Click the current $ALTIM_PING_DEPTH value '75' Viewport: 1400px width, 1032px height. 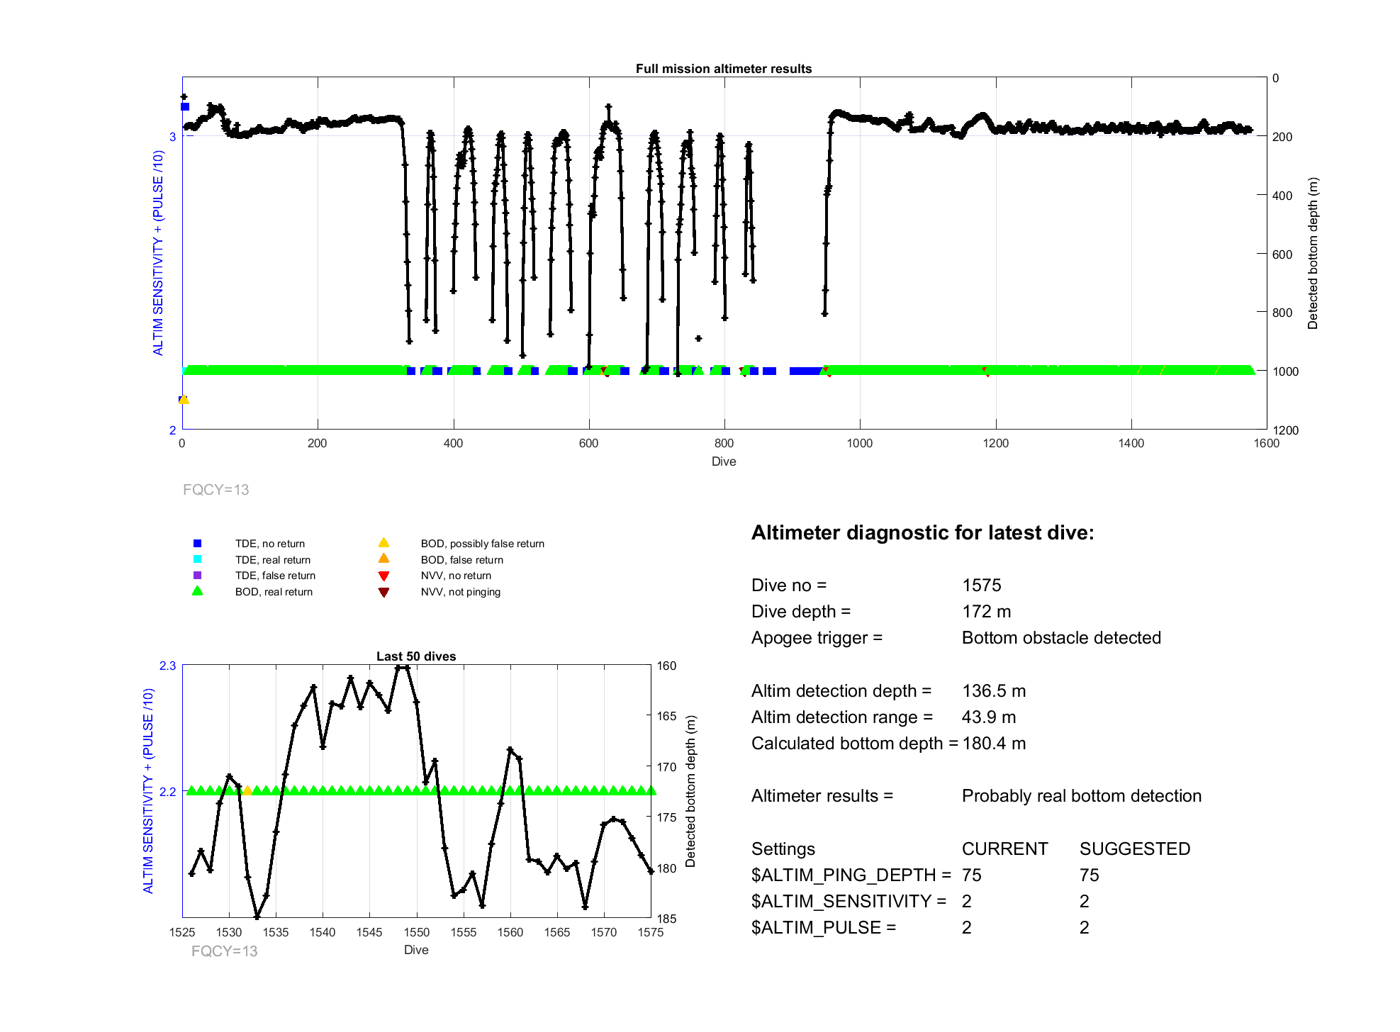(972, 875)
